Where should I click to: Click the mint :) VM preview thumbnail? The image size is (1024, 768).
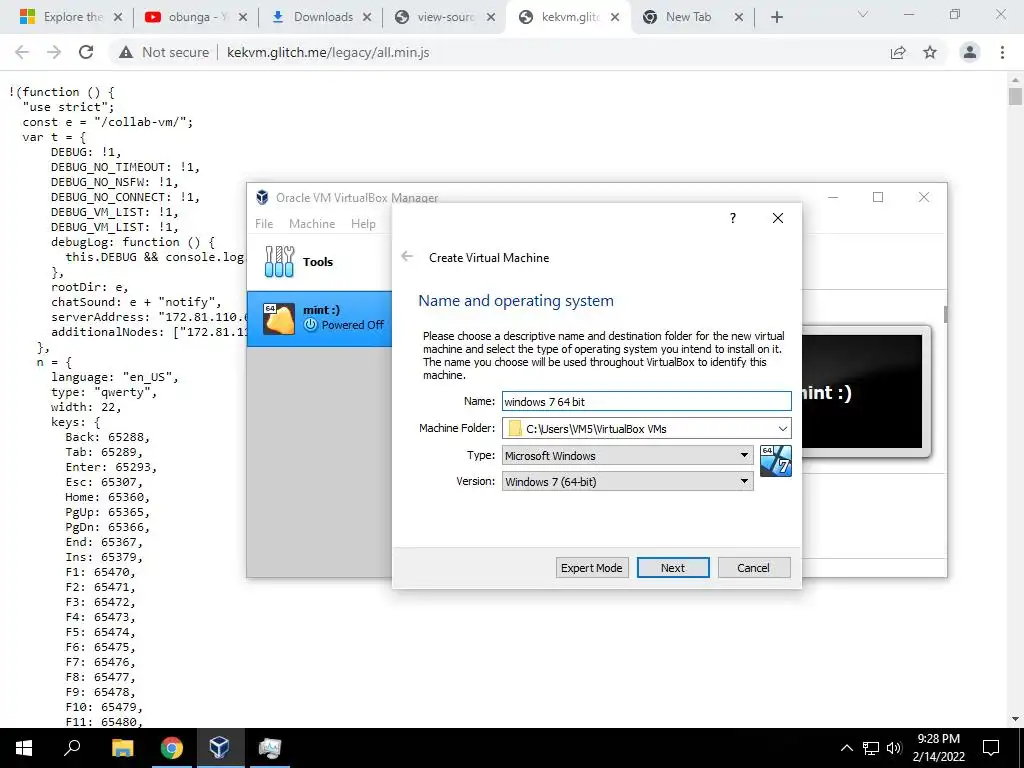coord(862,392)
